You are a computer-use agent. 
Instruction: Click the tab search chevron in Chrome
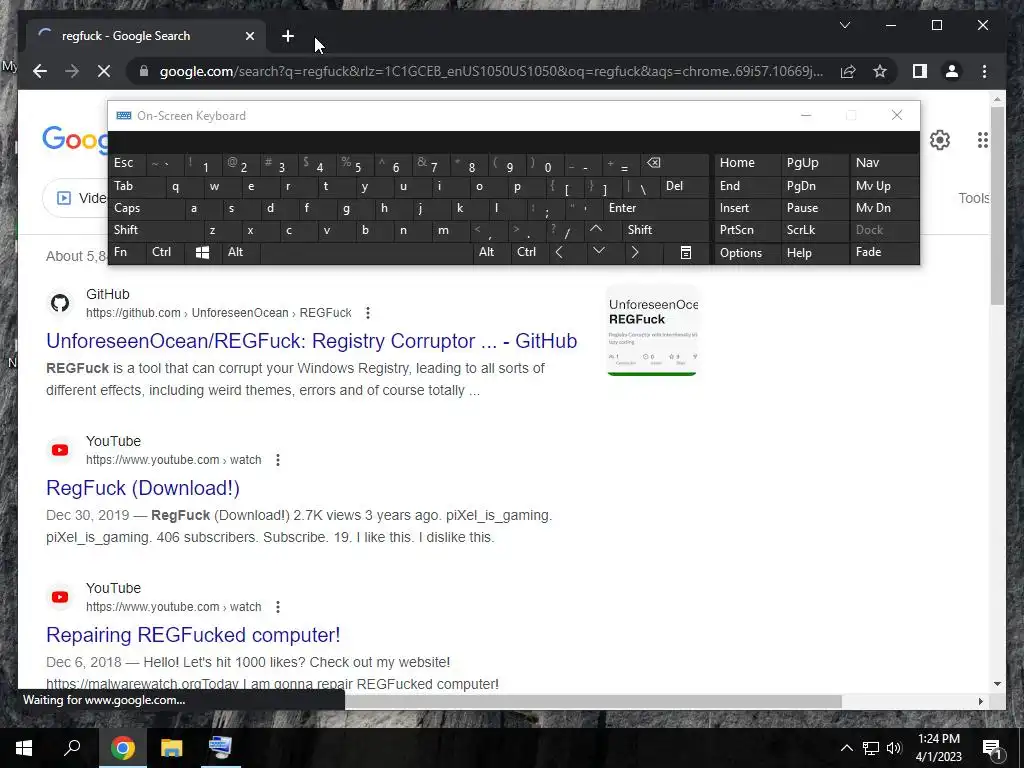tap(844, 25)
